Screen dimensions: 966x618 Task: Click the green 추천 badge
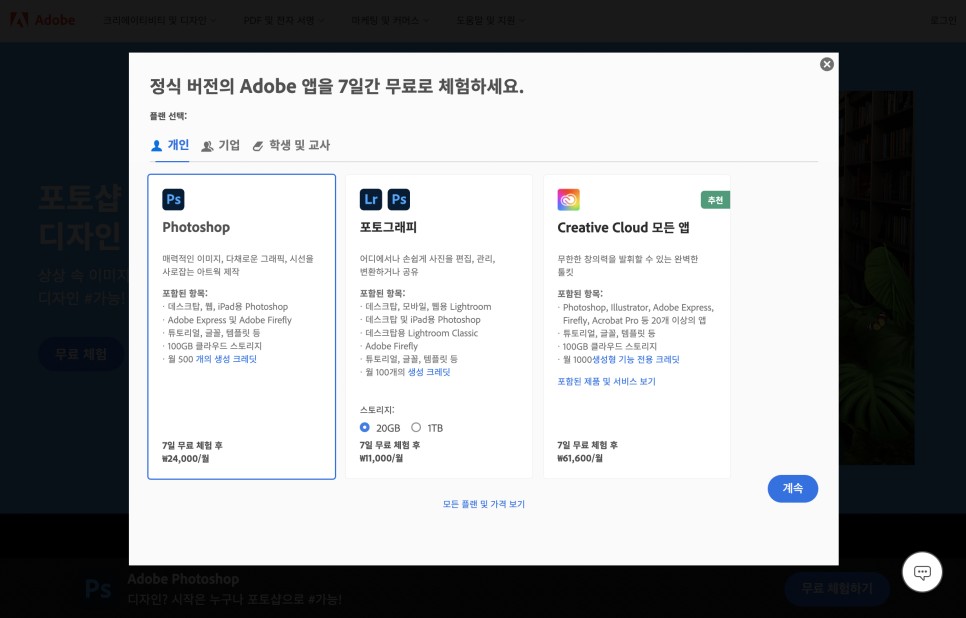[x=715, y=200]
